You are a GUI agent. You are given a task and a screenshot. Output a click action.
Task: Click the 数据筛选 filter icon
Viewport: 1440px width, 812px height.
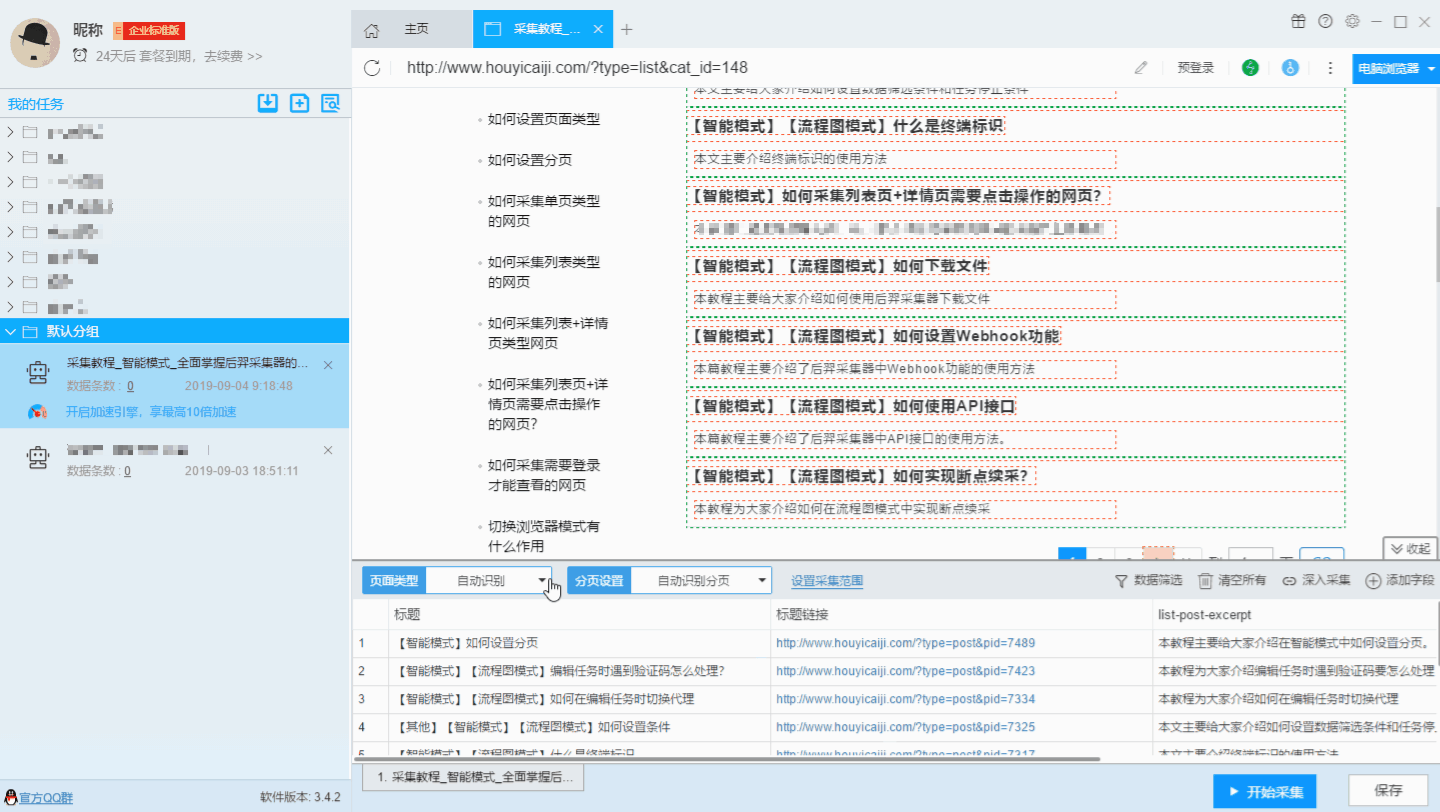tap(1121, 580)
